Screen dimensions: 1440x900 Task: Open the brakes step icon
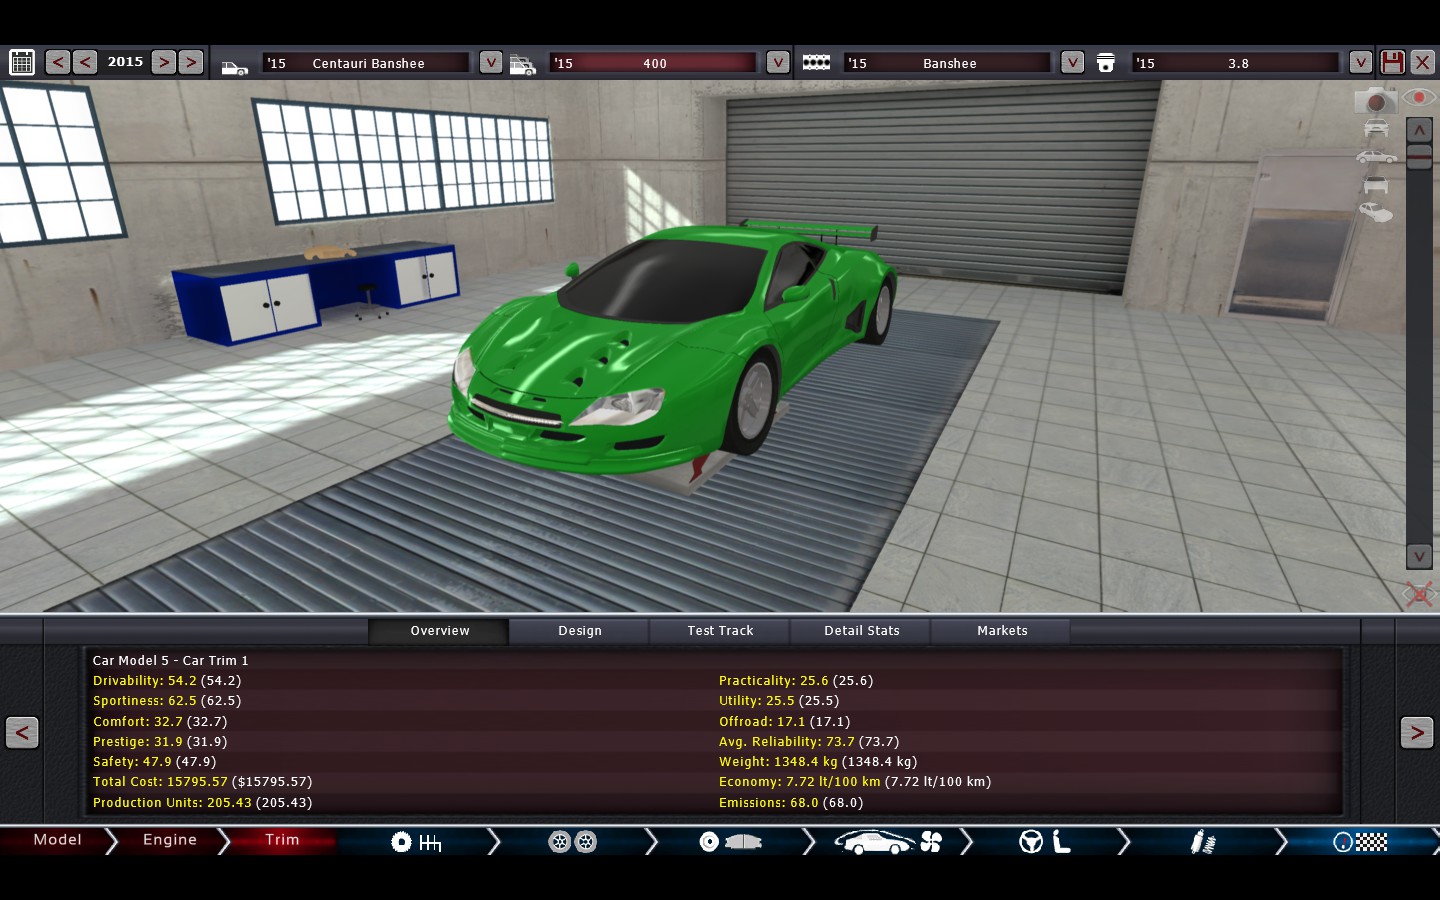(731, 842)
